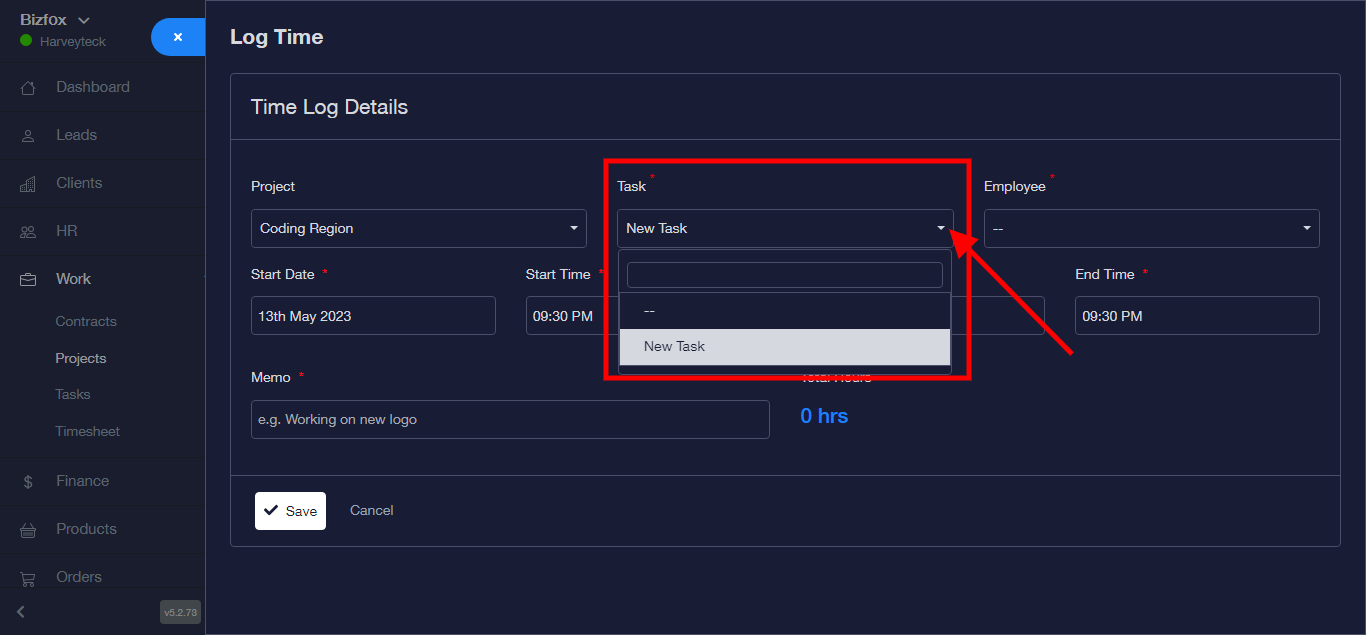Open Timesheet in Work submenu
Image resolution: width=1366 pixels, height=635 pixels.
tap(87, 432)
